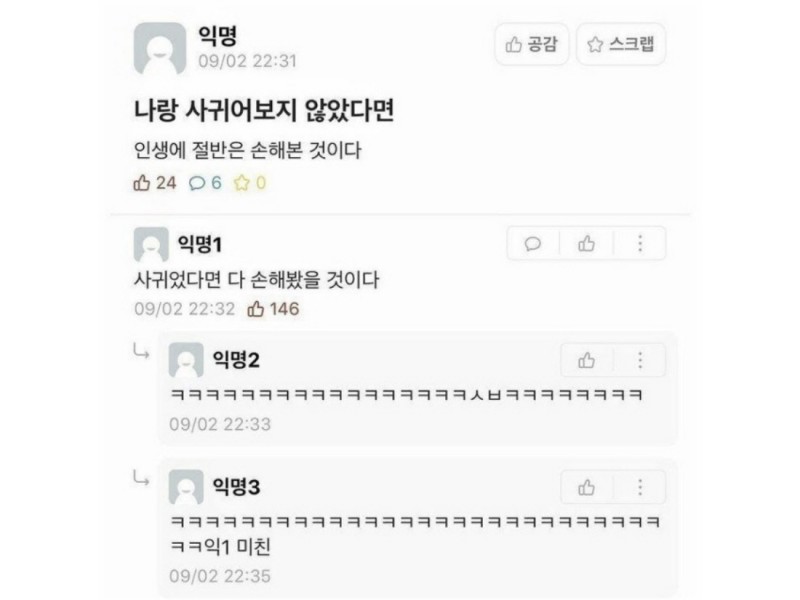This screenshot has height=600, width=800.
Task: Click the post author's profile avatar
Action: point(160,48)
